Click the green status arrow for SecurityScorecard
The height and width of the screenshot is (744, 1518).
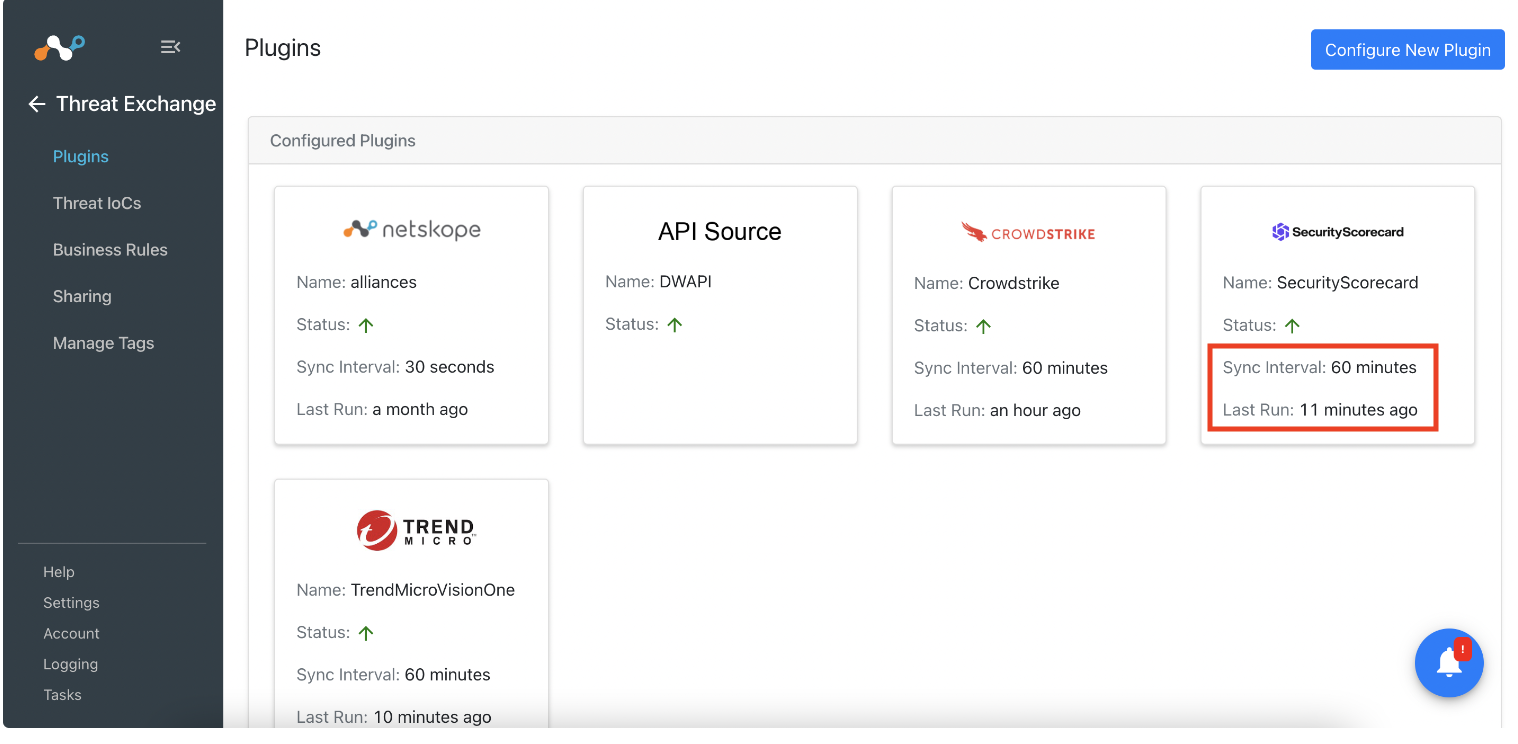[1292, 326]
